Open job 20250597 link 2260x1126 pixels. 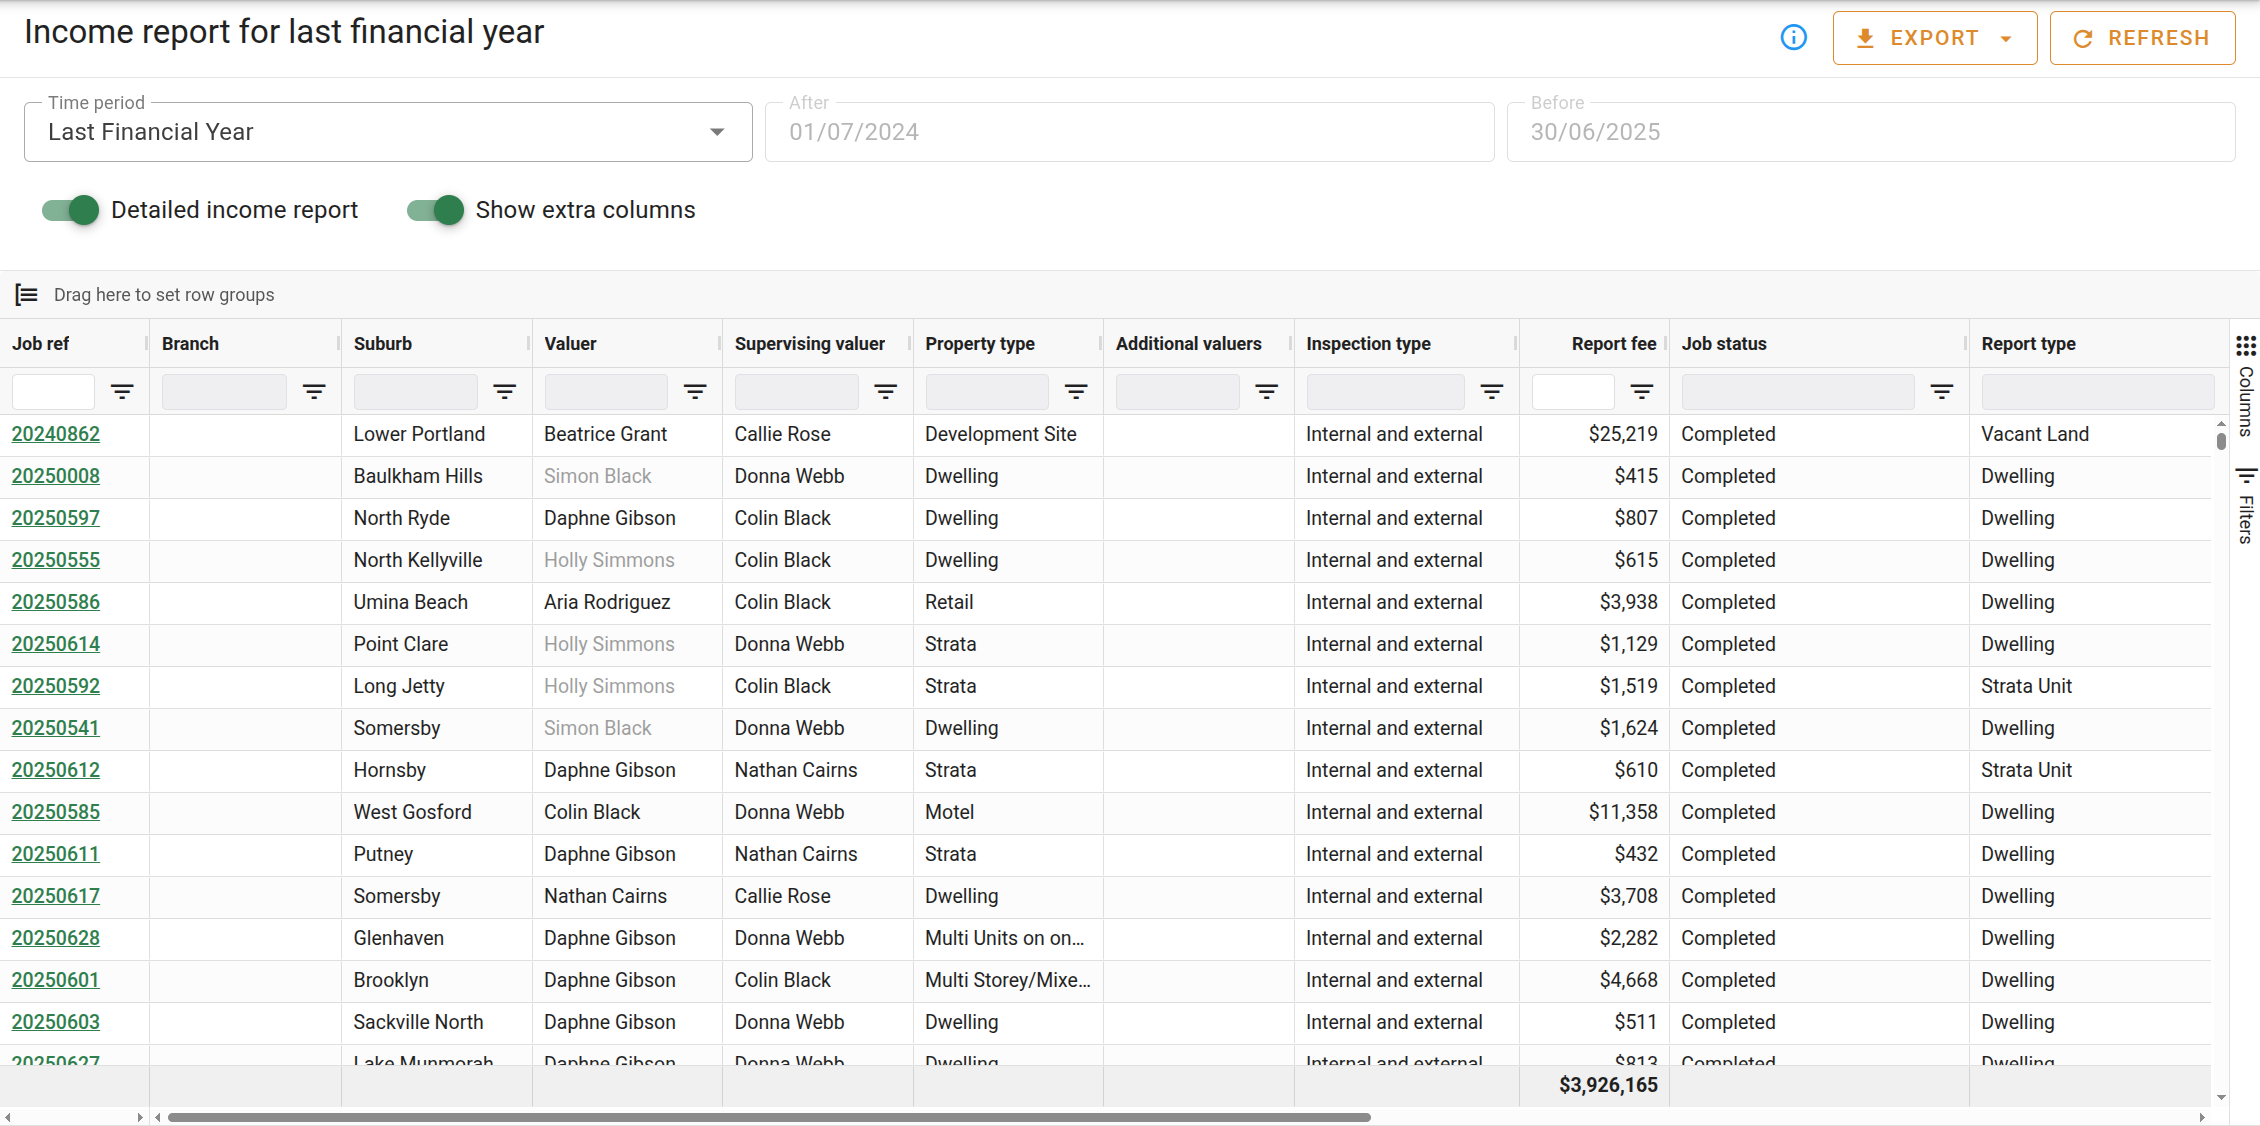pos(56,518)
